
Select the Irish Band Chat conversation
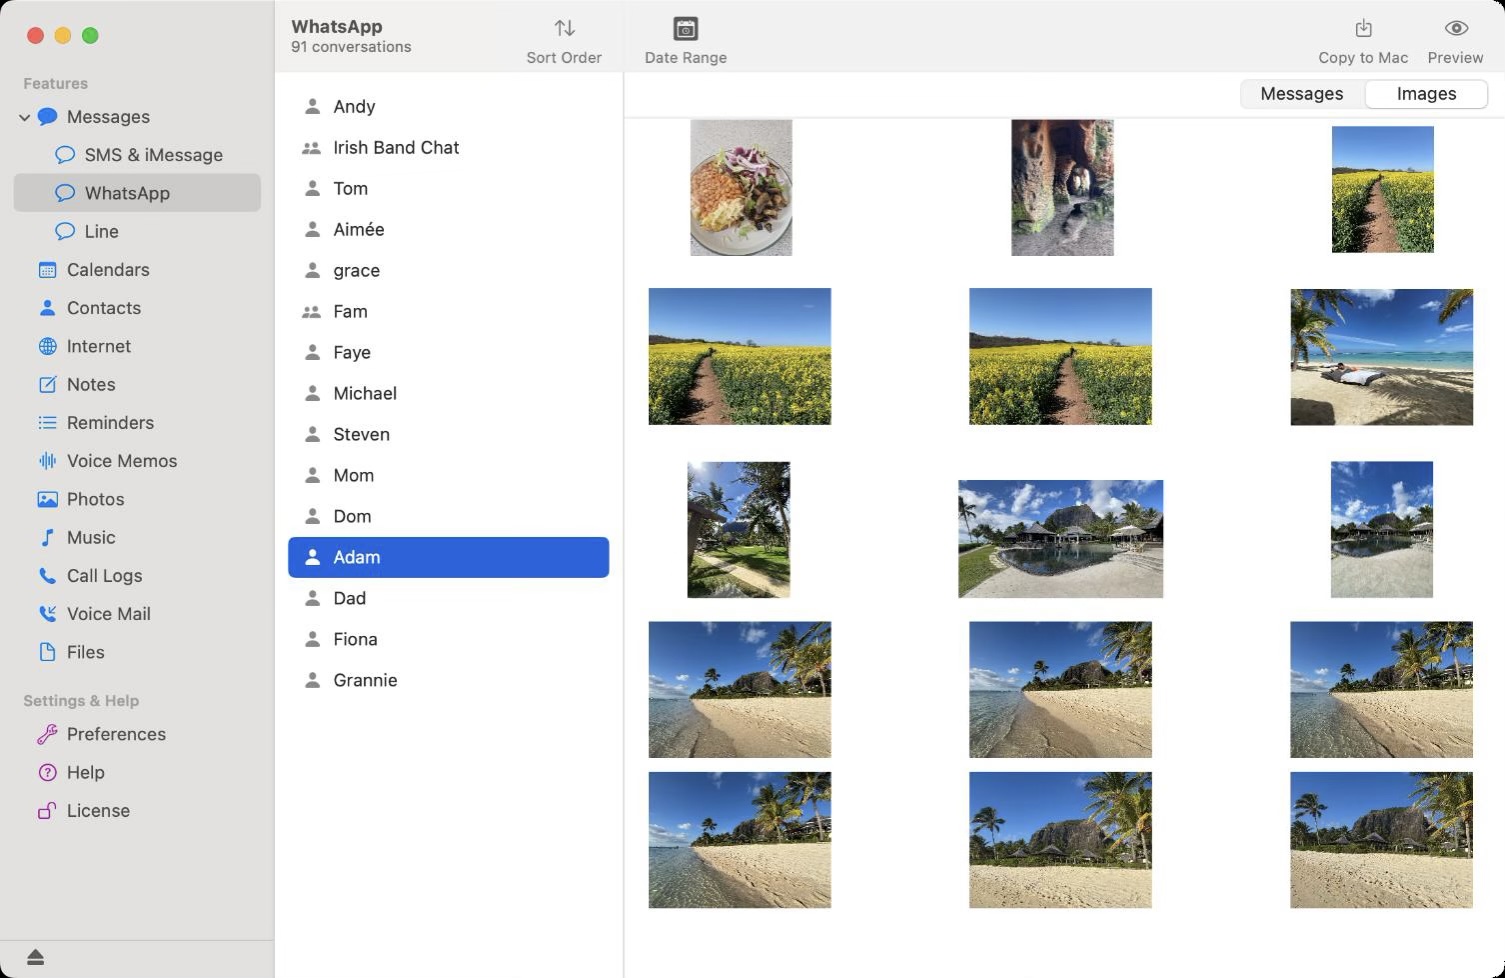click(x=396, y=147)
